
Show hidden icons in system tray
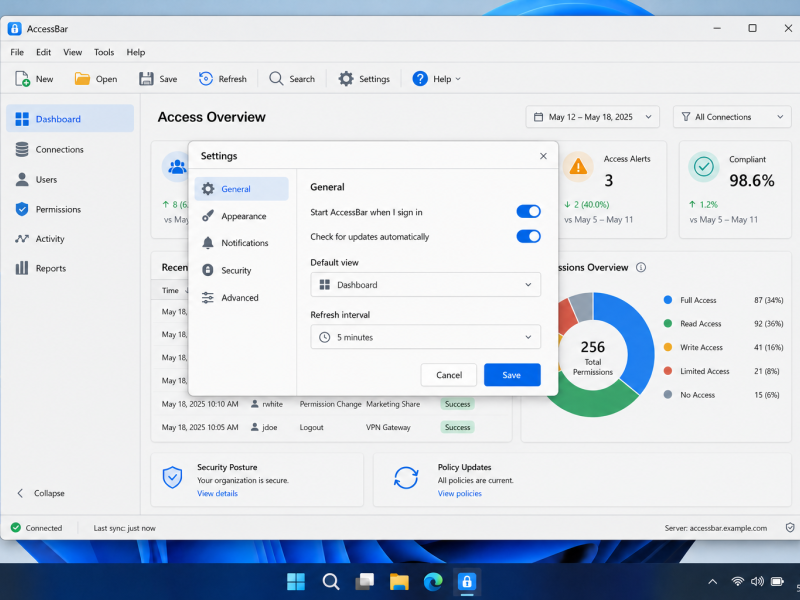713,582
